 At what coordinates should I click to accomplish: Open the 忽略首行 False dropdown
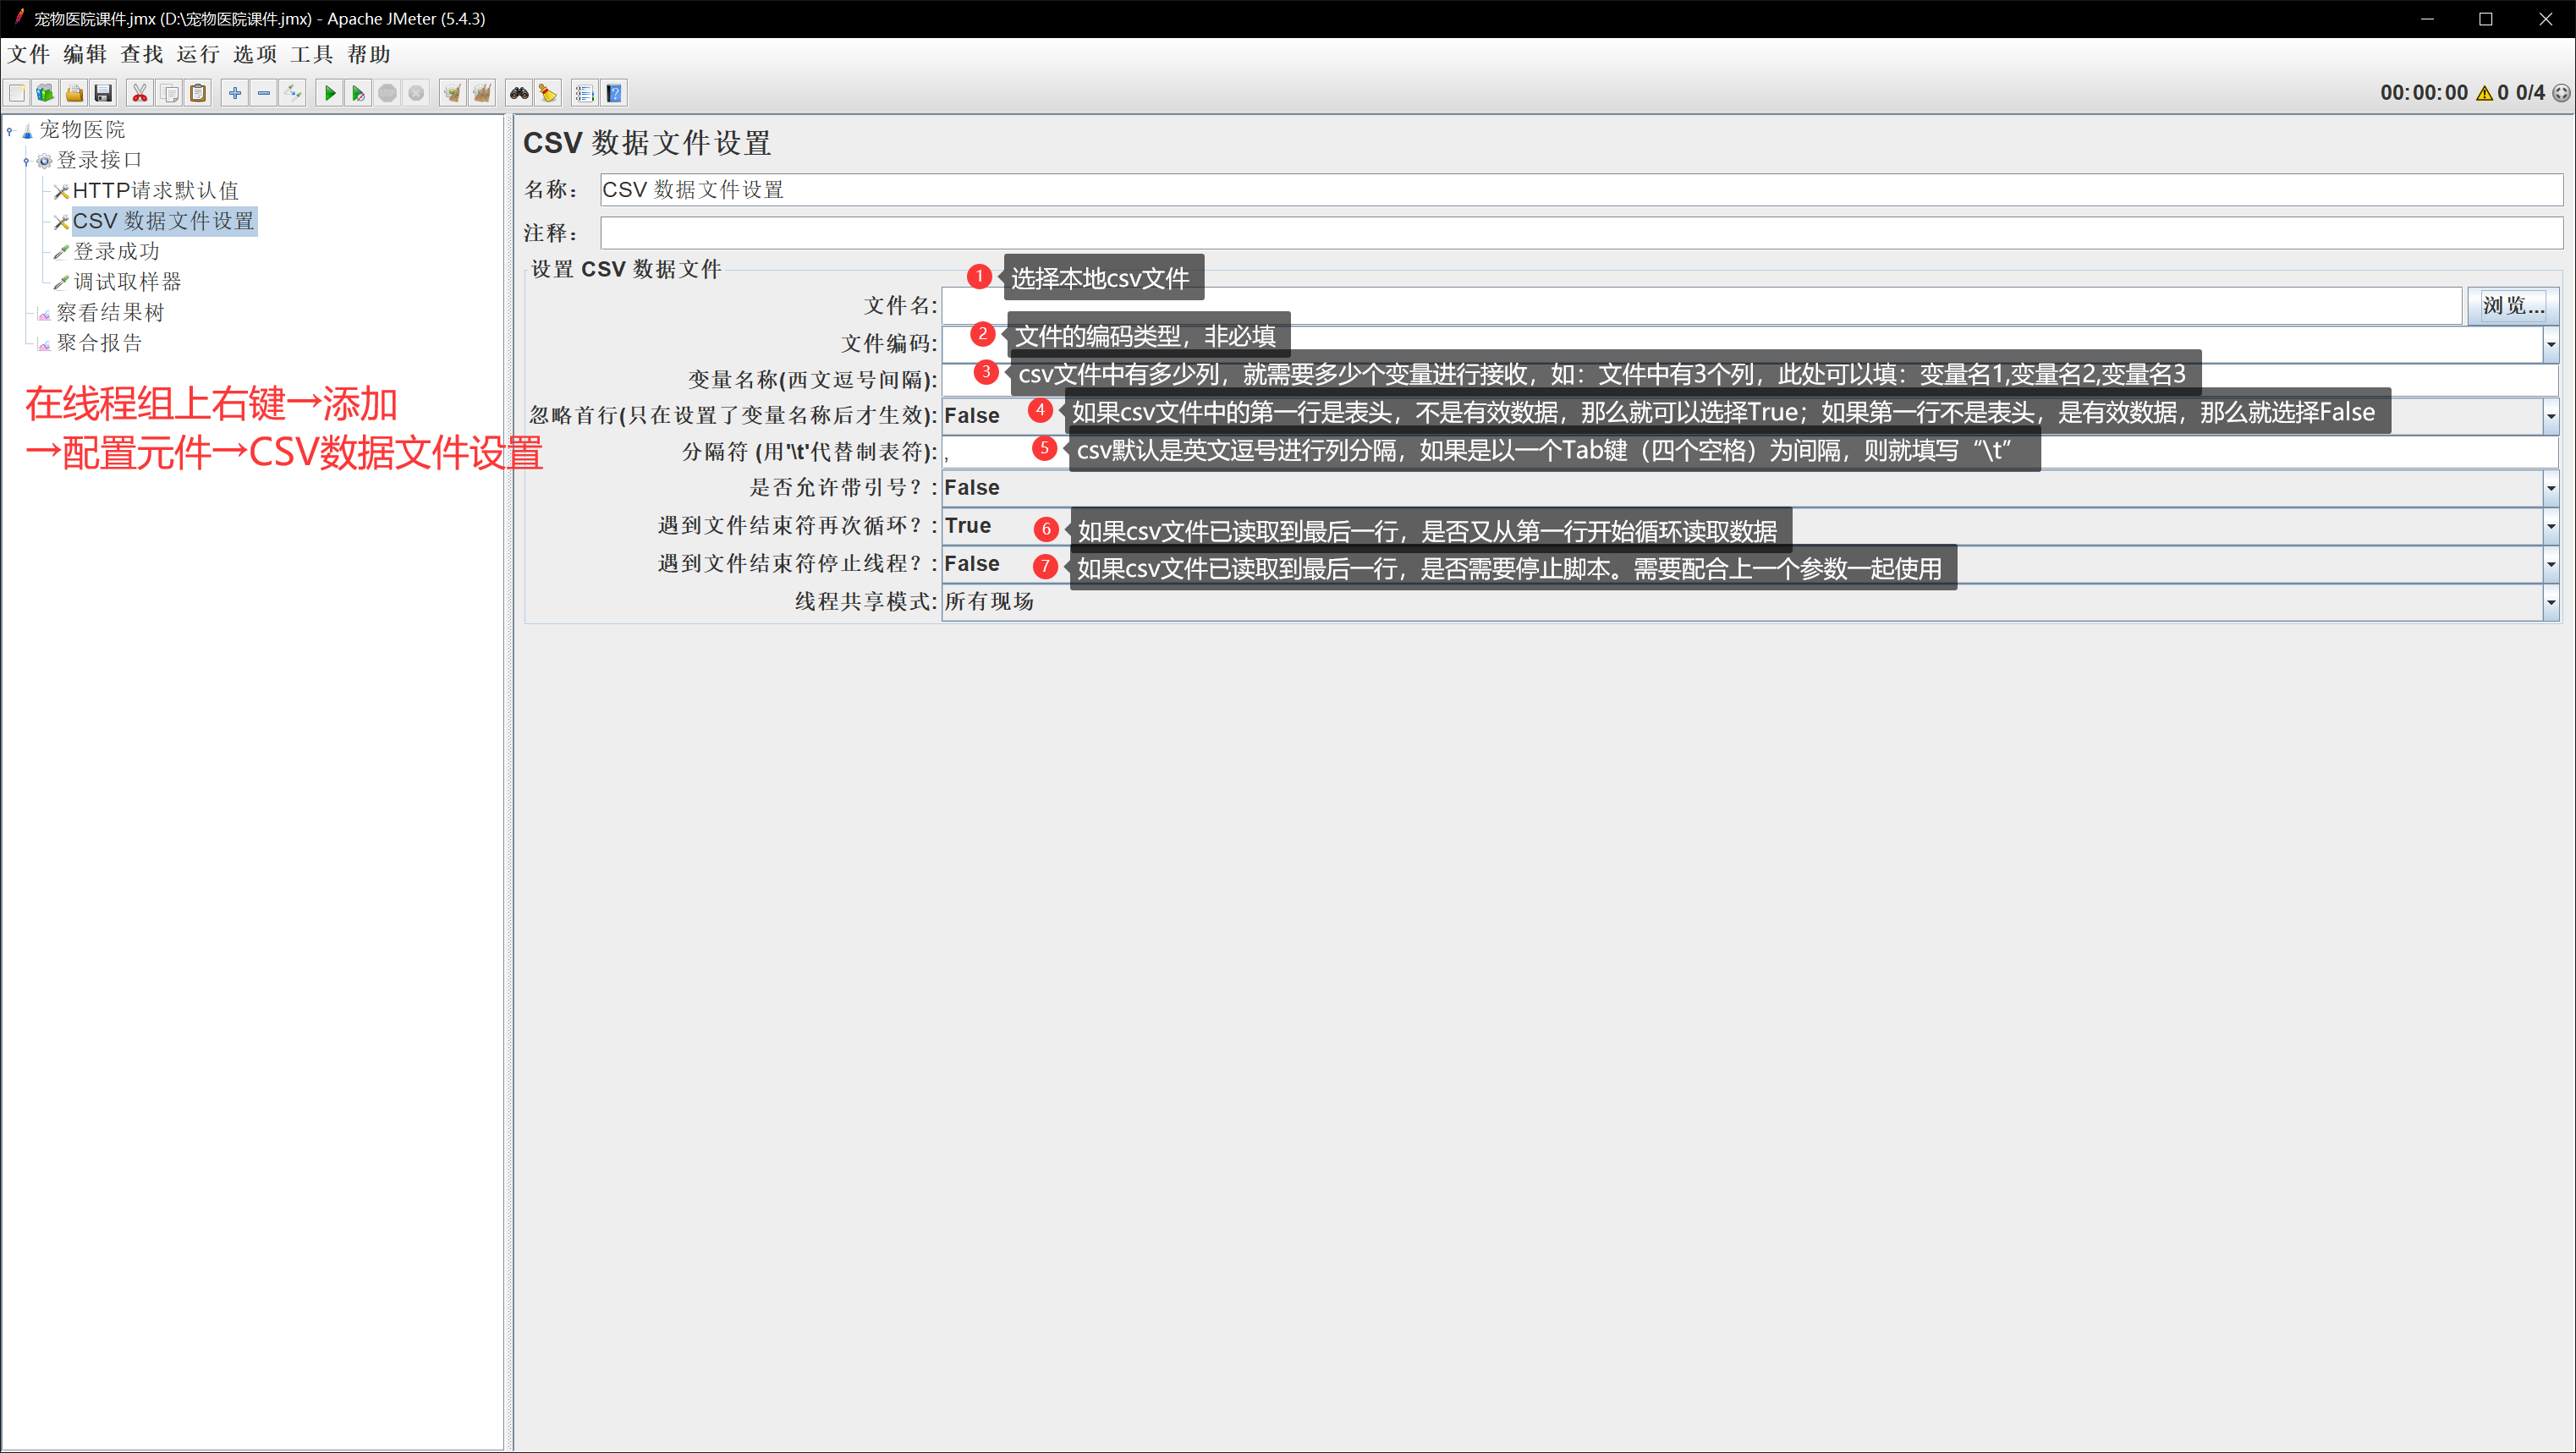pyautogui.click(x=2550, y=416)
